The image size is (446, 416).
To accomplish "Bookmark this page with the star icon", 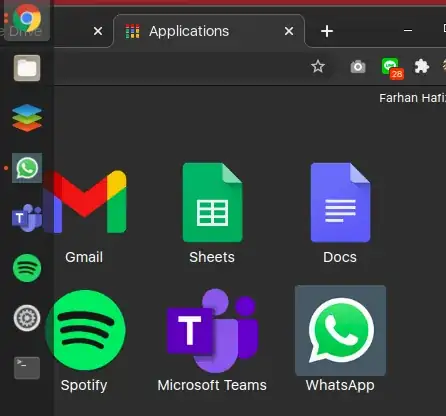I will coord(318,66).
